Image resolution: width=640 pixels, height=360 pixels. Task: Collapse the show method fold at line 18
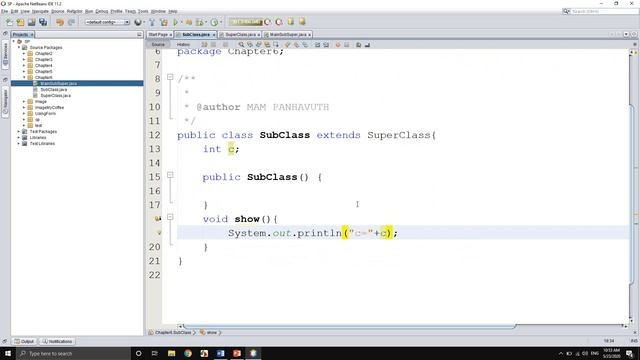(170, 217)
